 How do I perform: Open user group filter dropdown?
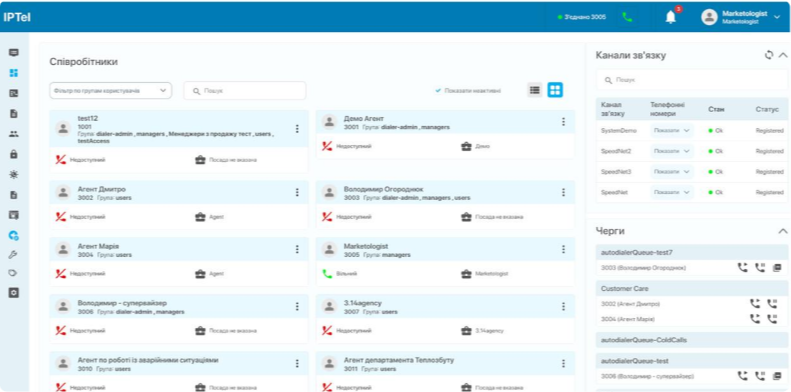110,91
